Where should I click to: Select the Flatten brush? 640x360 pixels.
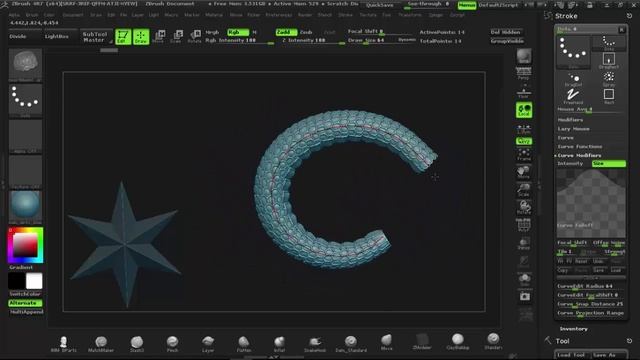pyautogui.click(x=244, y=344)
